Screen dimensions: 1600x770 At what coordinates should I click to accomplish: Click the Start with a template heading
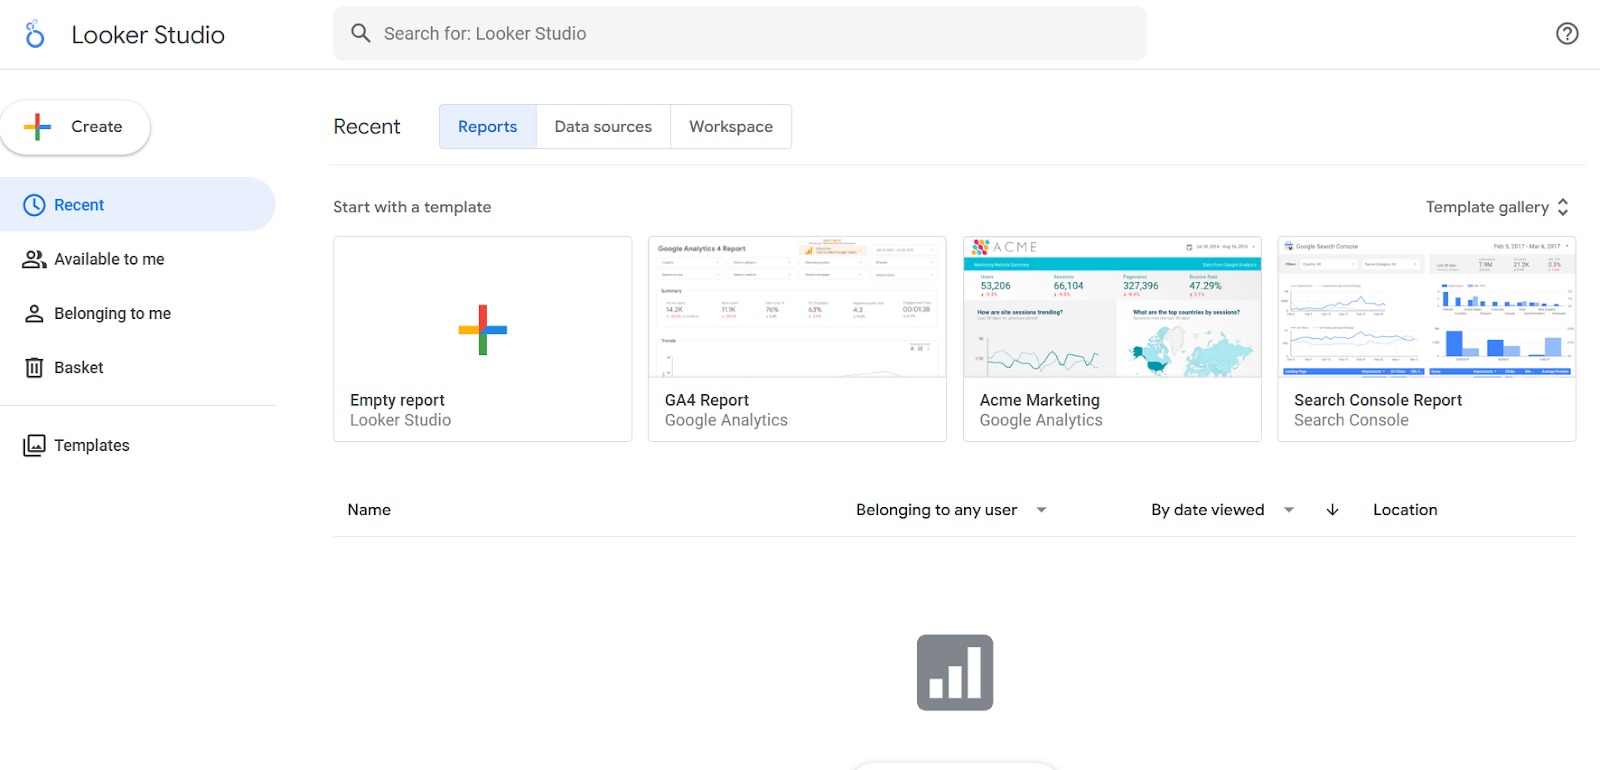pyautogui.click(x=412, y=207)
